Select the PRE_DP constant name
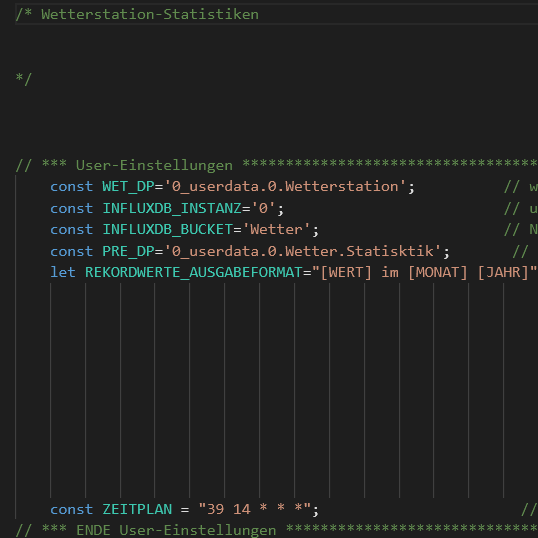 [x=128, y=252]
